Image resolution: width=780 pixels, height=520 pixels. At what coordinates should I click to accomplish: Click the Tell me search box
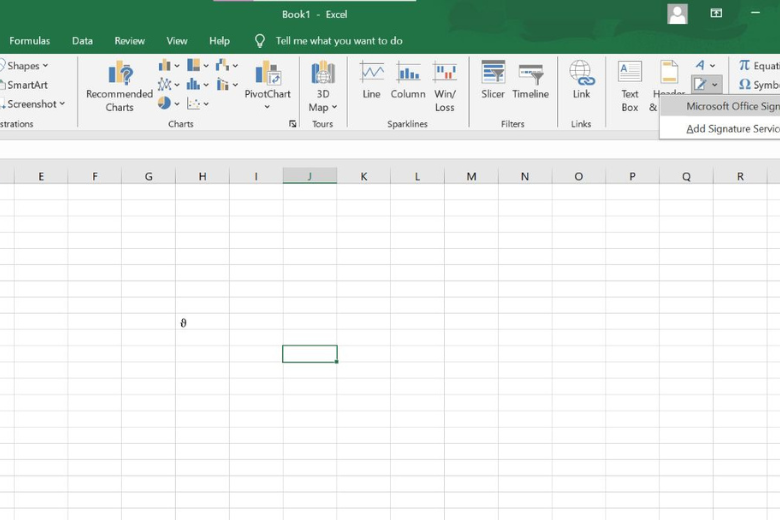coord(339,41)
